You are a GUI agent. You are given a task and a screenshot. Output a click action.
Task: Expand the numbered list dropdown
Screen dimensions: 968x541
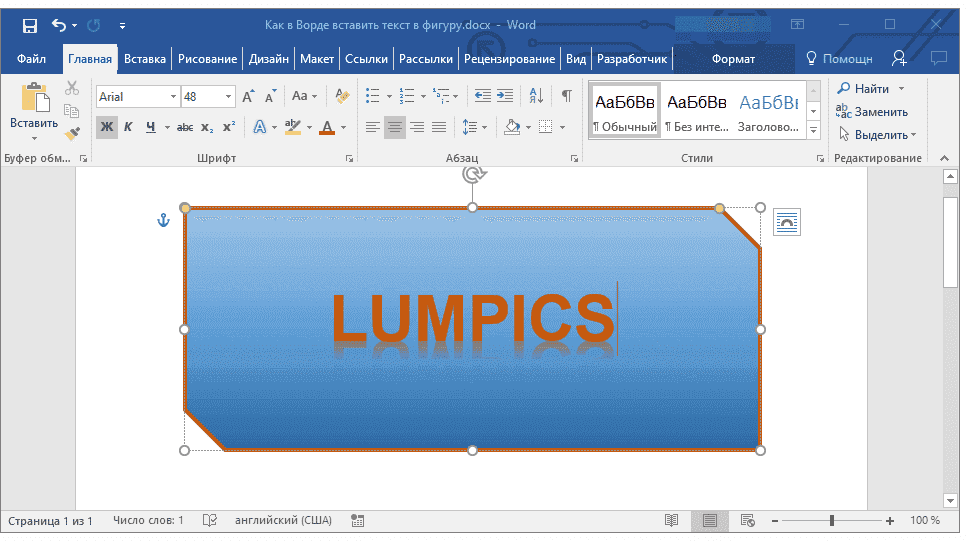click(x=423, y=96)
